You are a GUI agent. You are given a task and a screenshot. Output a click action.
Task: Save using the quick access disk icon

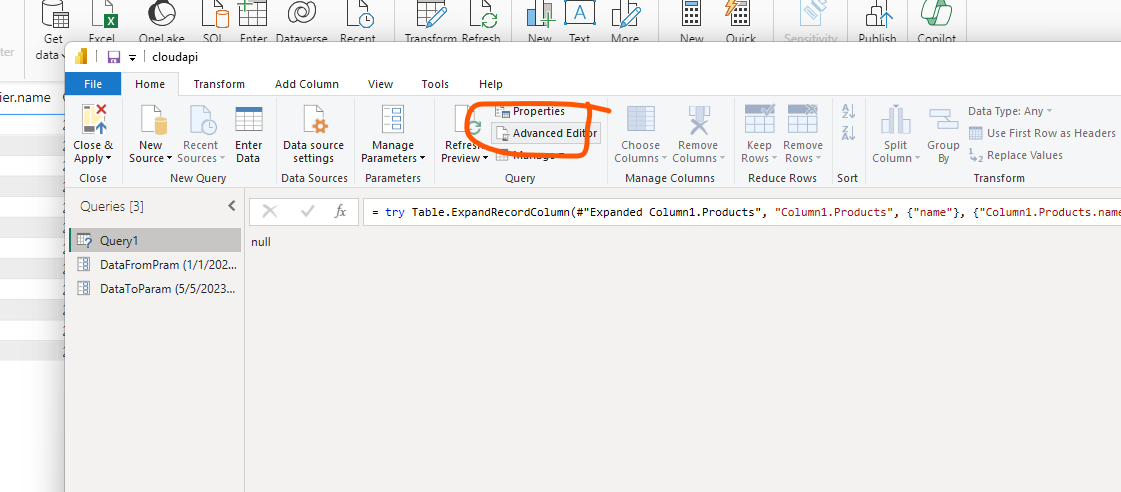pyautogui.click(x=113, y=56)
